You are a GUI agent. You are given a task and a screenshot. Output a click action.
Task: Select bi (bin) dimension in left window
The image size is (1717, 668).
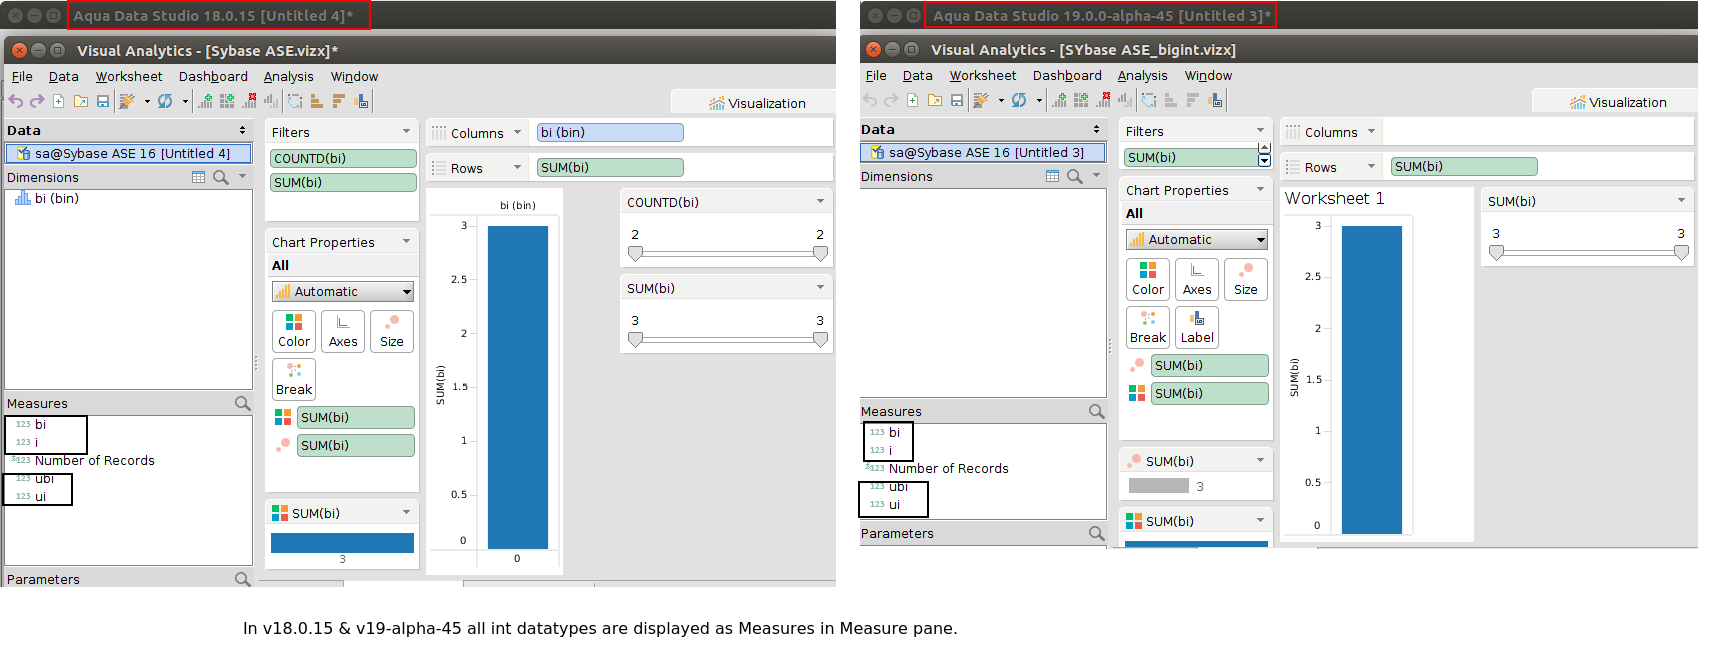pos(46,198)
